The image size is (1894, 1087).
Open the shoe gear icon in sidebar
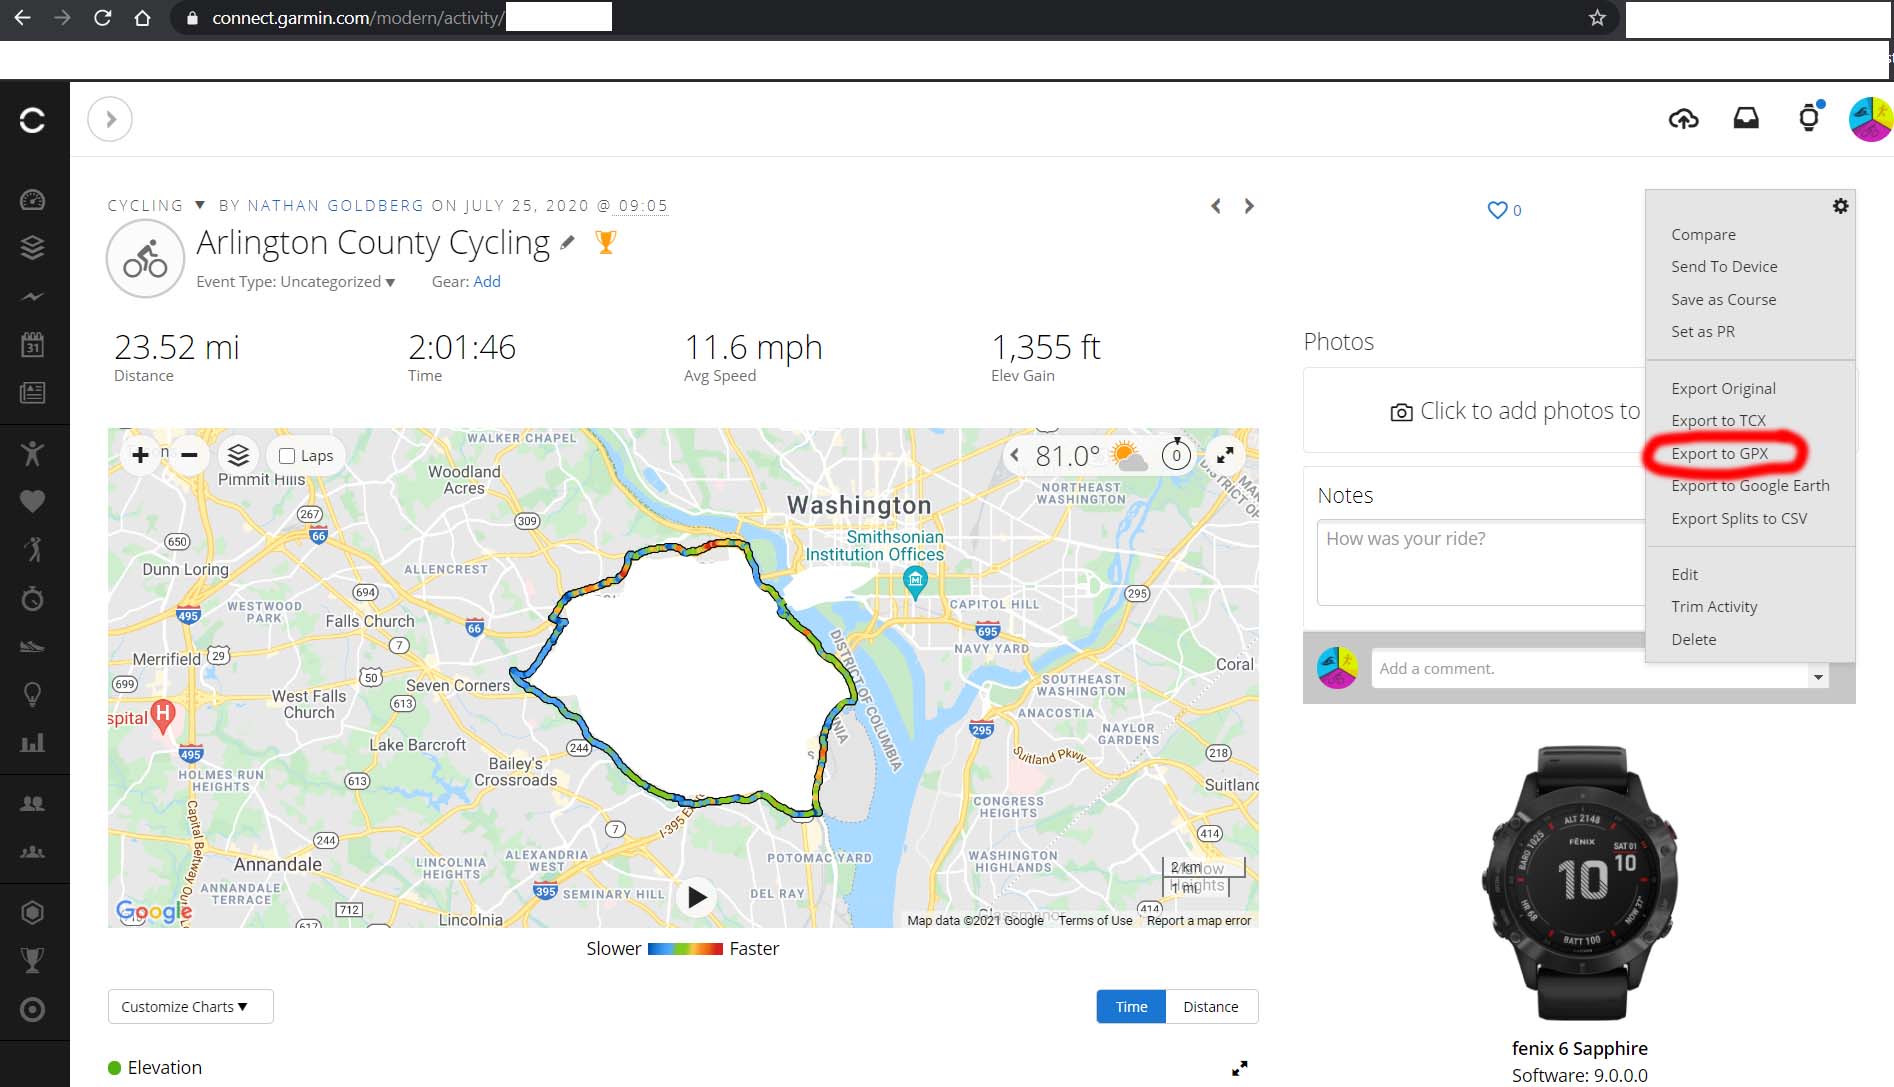(x=32, y=647)
